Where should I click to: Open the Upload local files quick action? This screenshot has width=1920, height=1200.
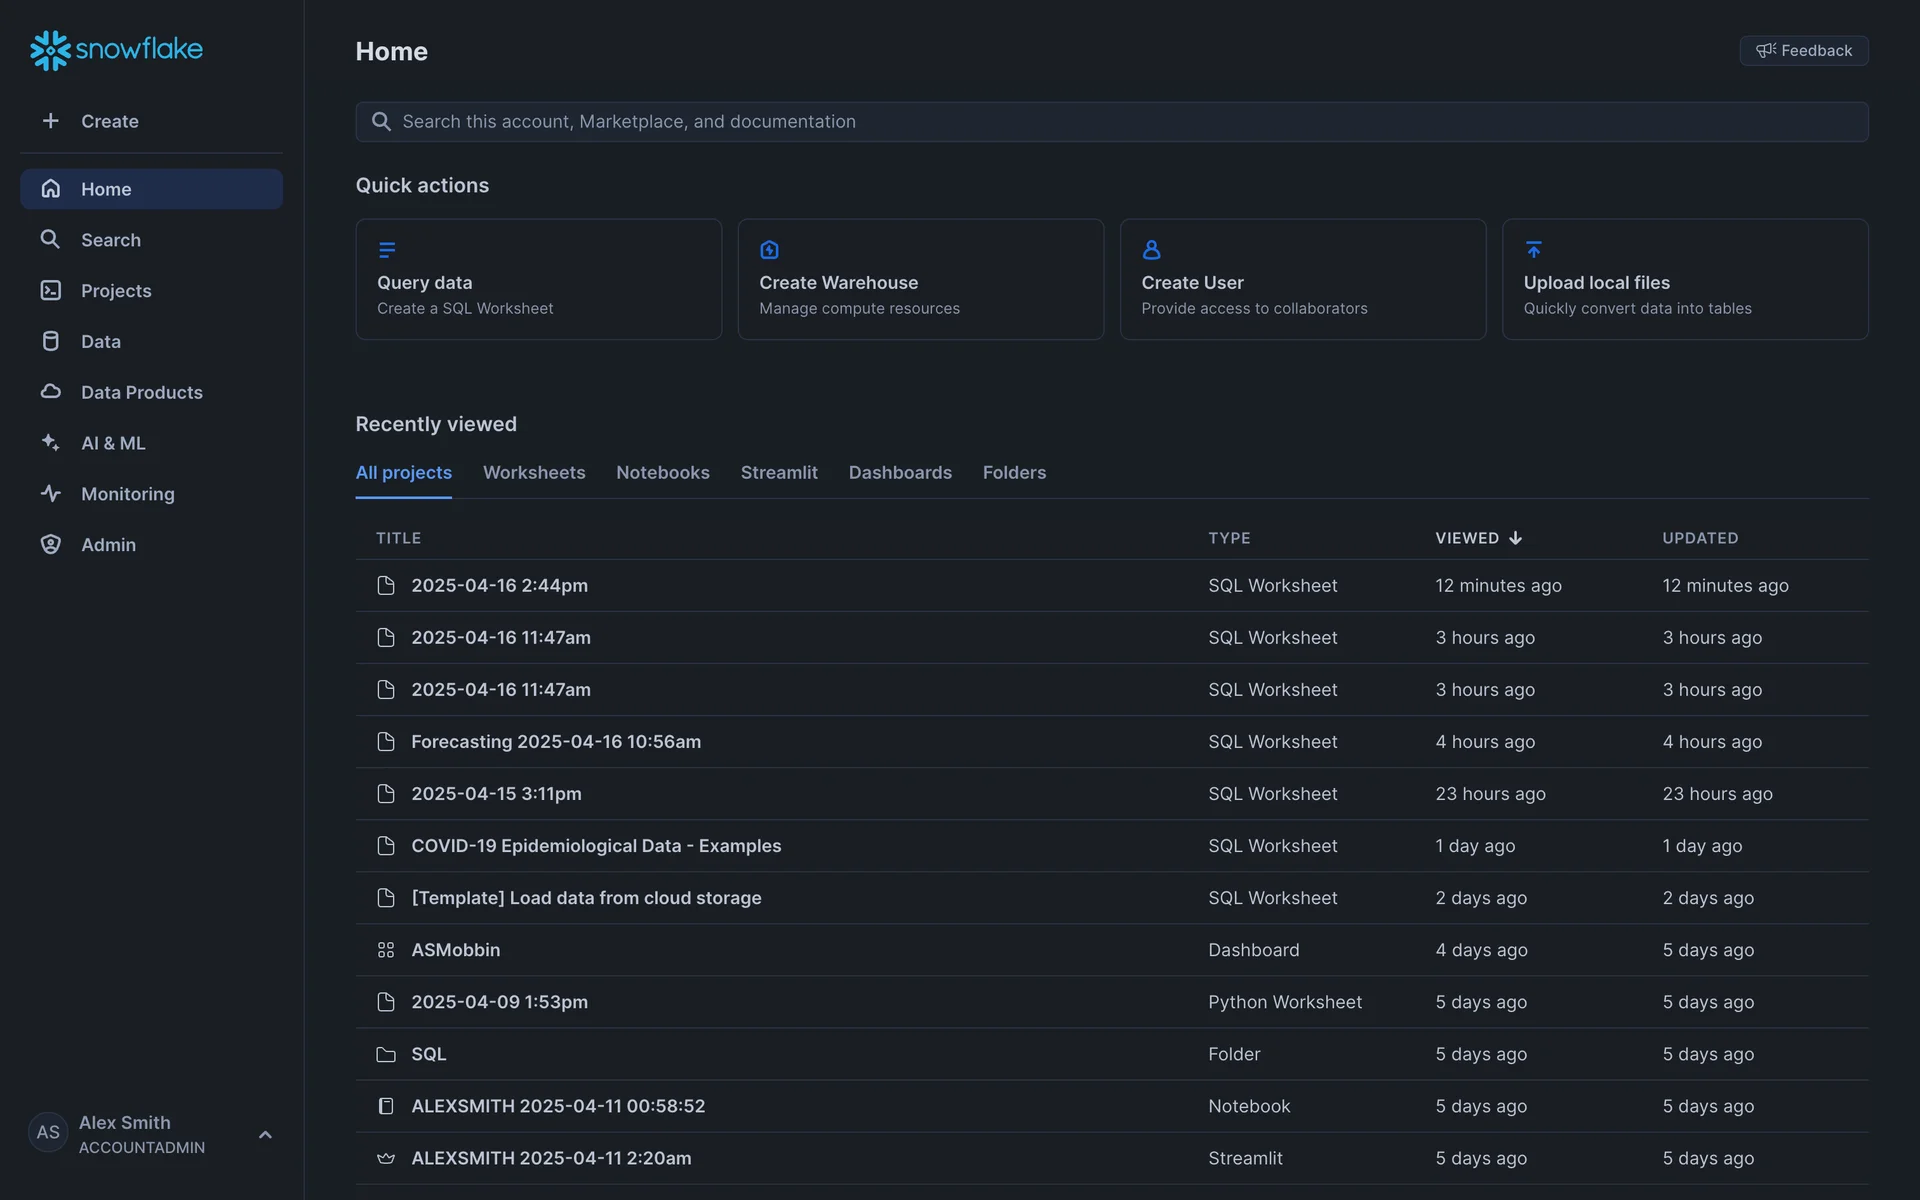pos(1684,279)
